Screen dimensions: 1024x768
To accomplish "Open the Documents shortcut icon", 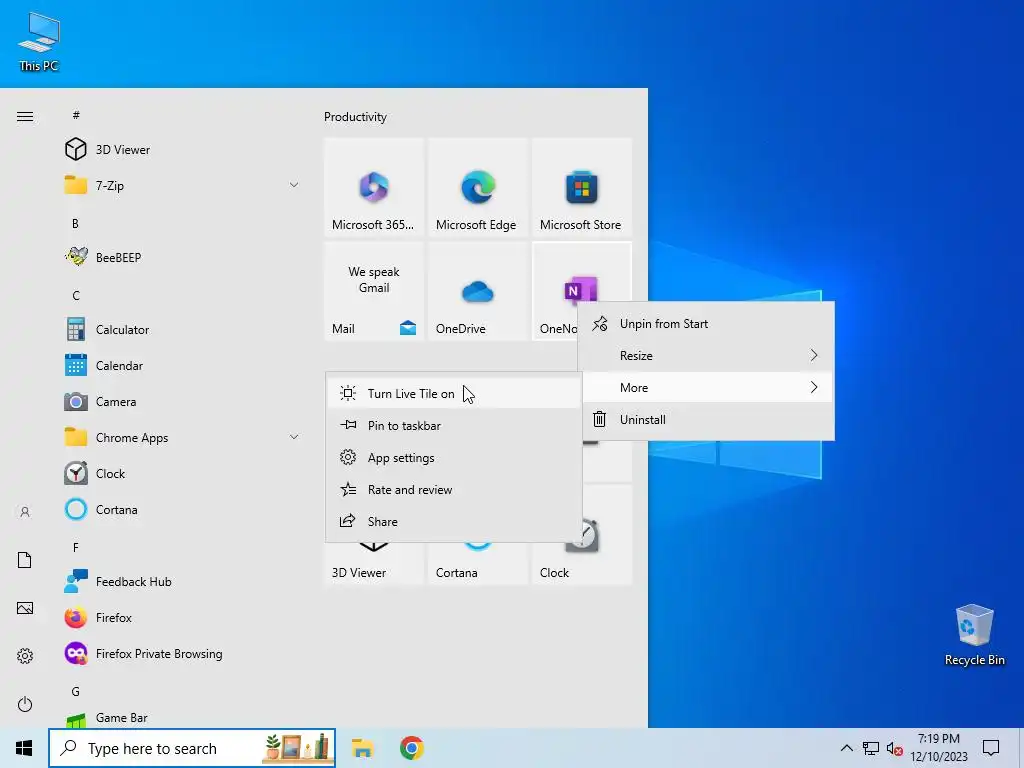I will [25, 560].
